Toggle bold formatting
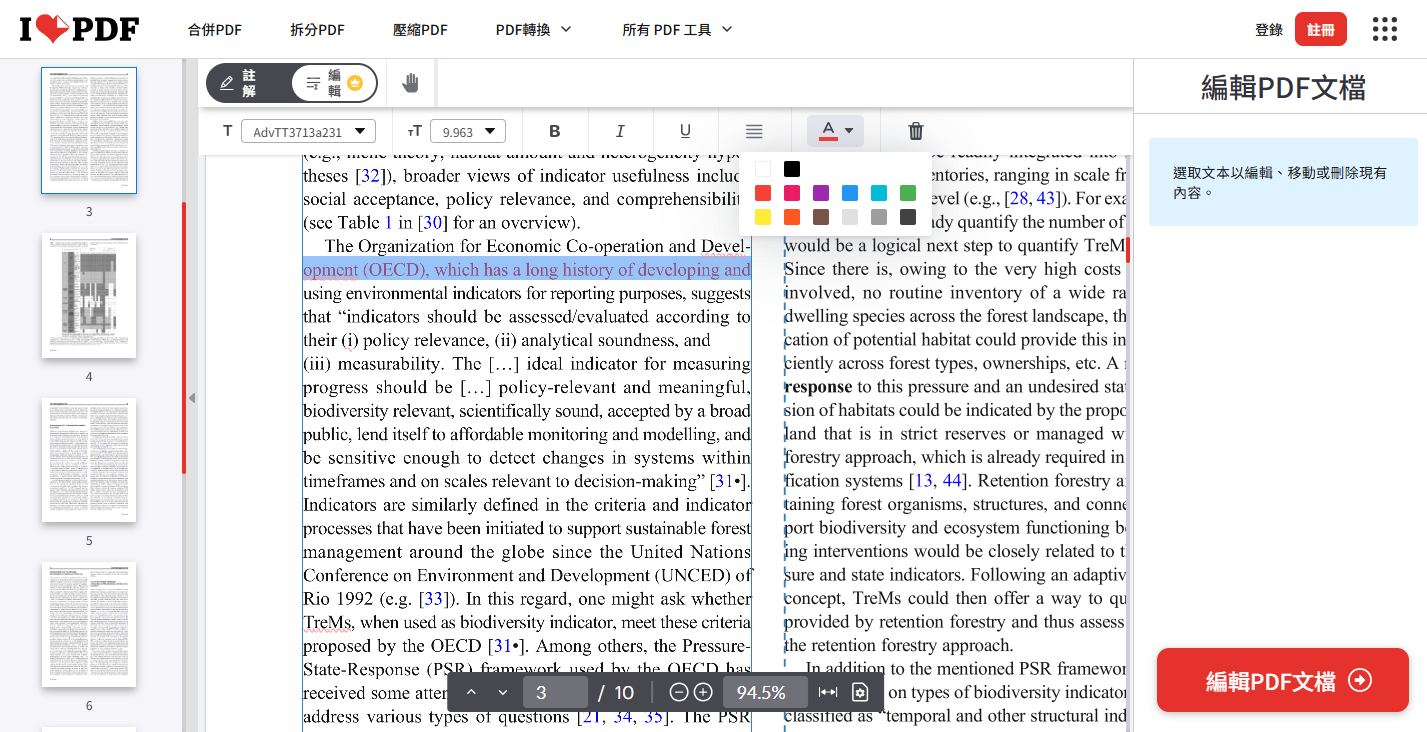The image size is (1427, 732). [555, 131]
